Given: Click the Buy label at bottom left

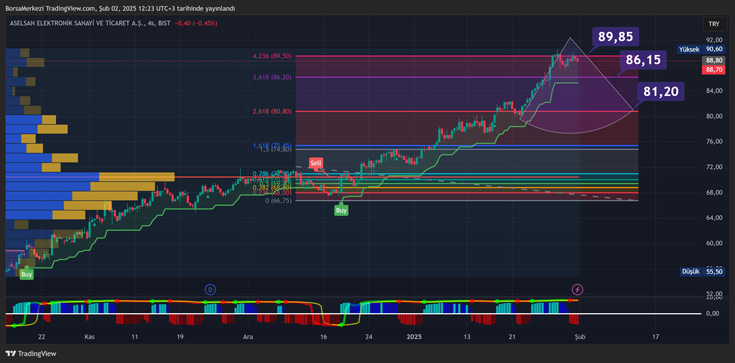Looking at the screenshot, I should pyautogui.click(x=27, y=274).
